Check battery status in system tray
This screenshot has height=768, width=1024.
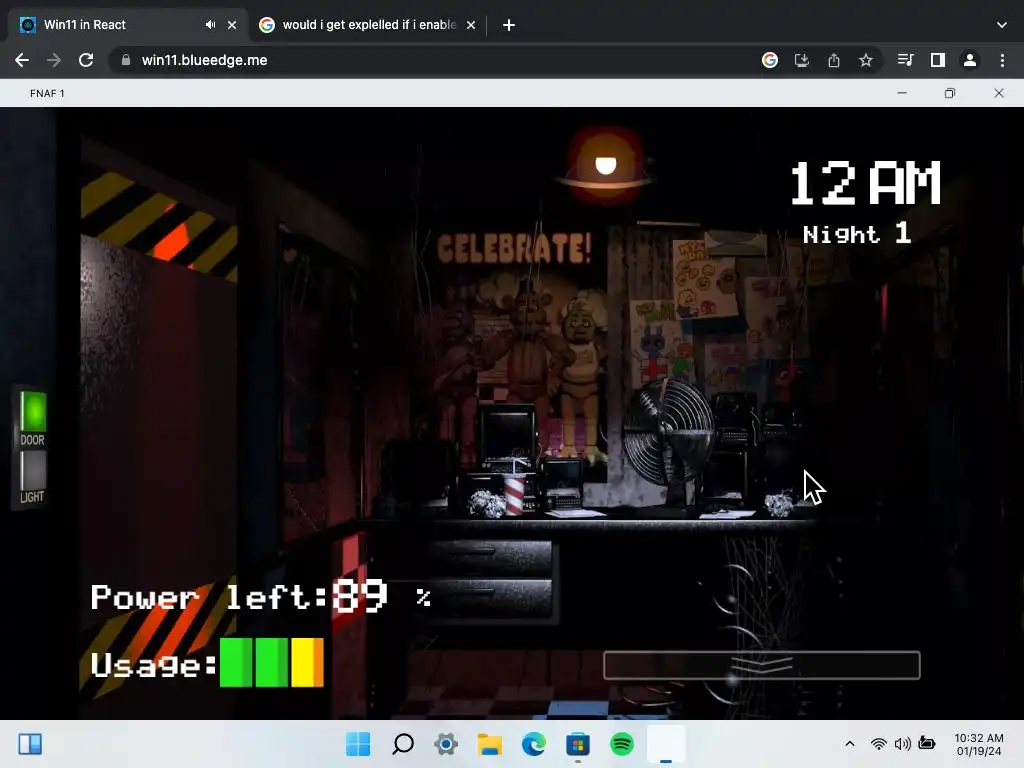(x=927, y=743)
